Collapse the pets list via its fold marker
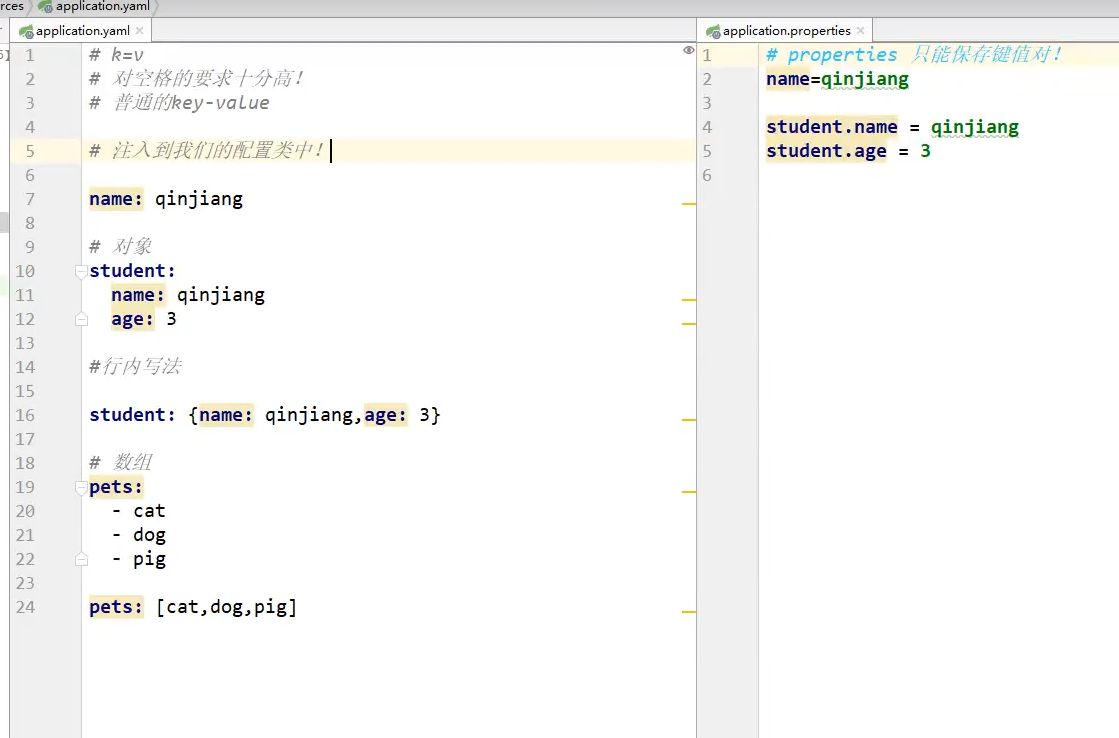1119x738 pixels. (x=80, y=487)
